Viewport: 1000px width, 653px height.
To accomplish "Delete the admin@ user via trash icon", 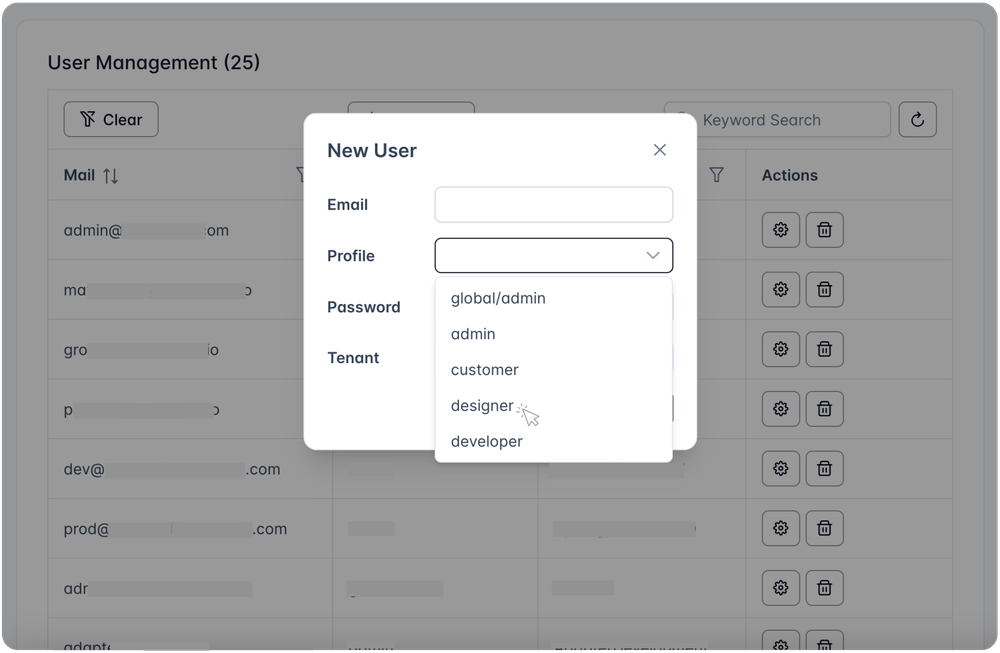I will pos(825,230).
